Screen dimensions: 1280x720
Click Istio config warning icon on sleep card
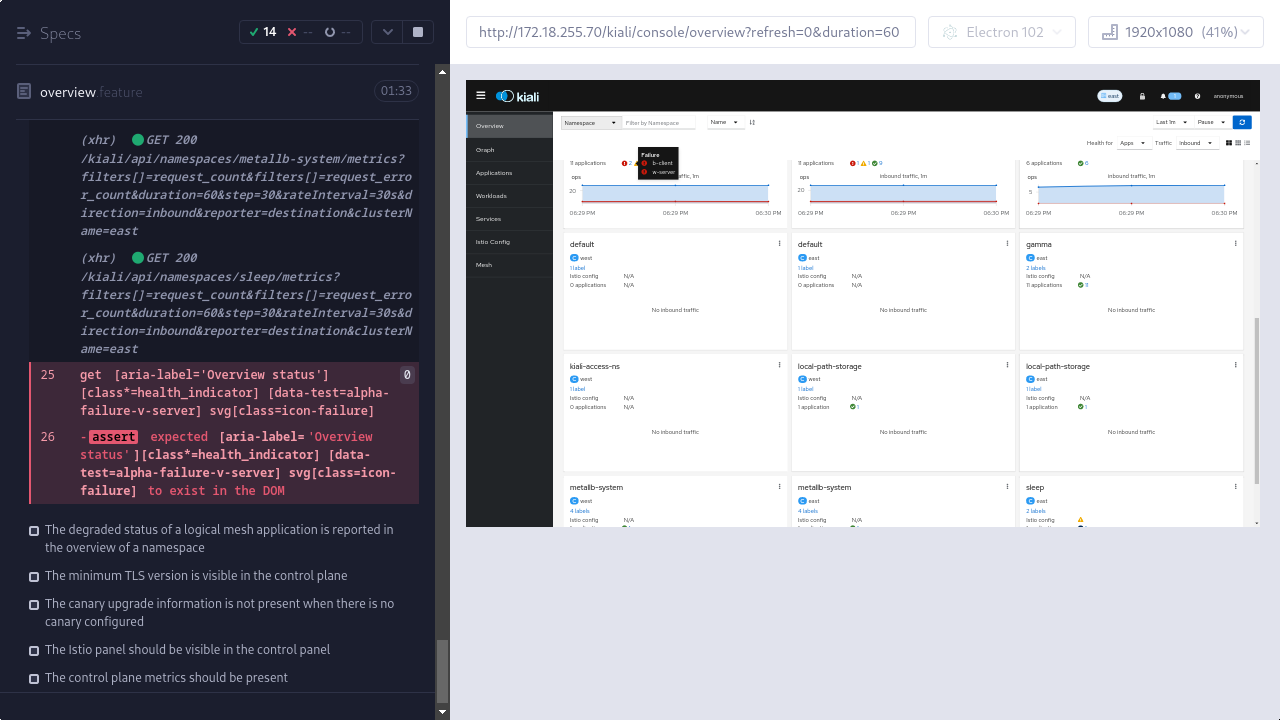pos(1081,520)
